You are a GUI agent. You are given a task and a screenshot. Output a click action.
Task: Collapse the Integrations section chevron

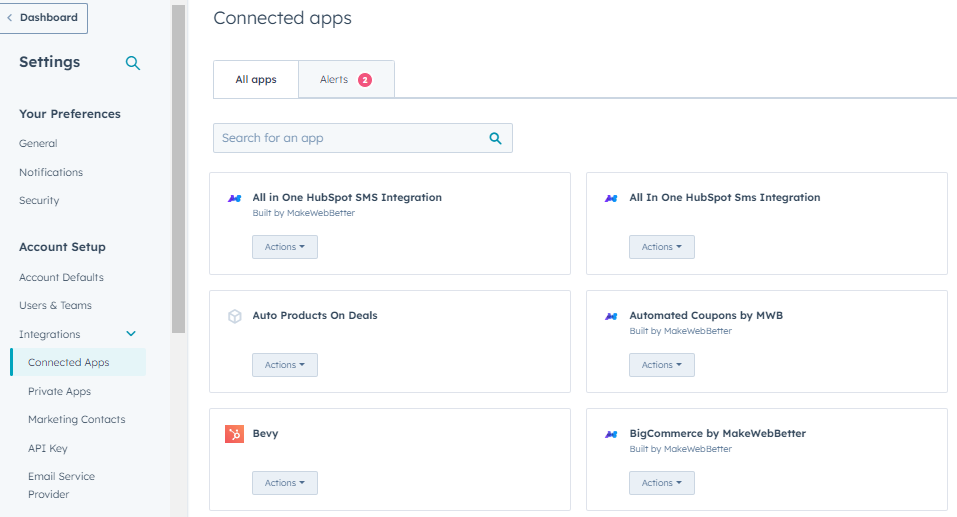coord(130,334)
